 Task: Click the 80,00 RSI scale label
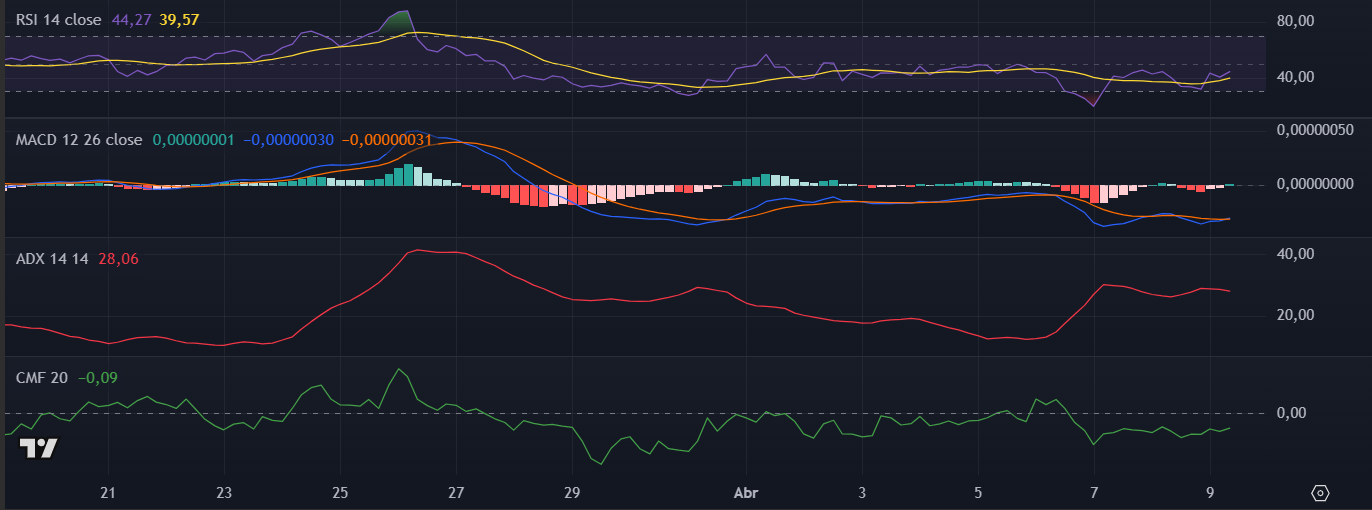pyautogui.click(x=1295, y=21)
